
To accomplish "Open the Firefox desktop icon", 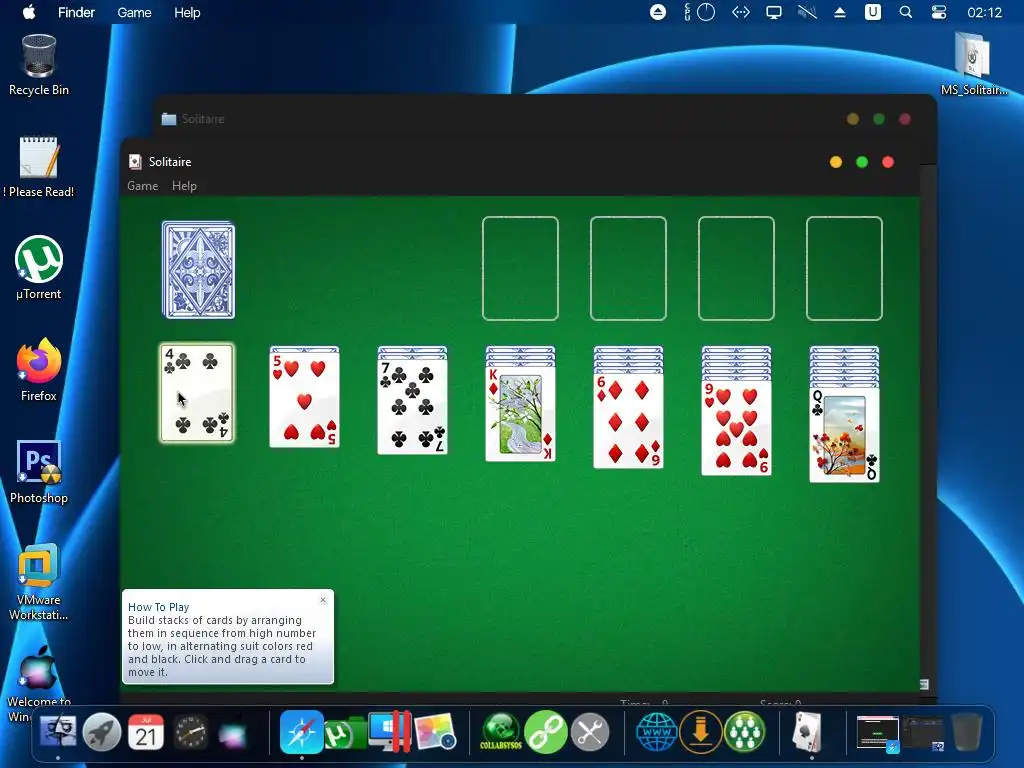I will click(x=39, y=370).
